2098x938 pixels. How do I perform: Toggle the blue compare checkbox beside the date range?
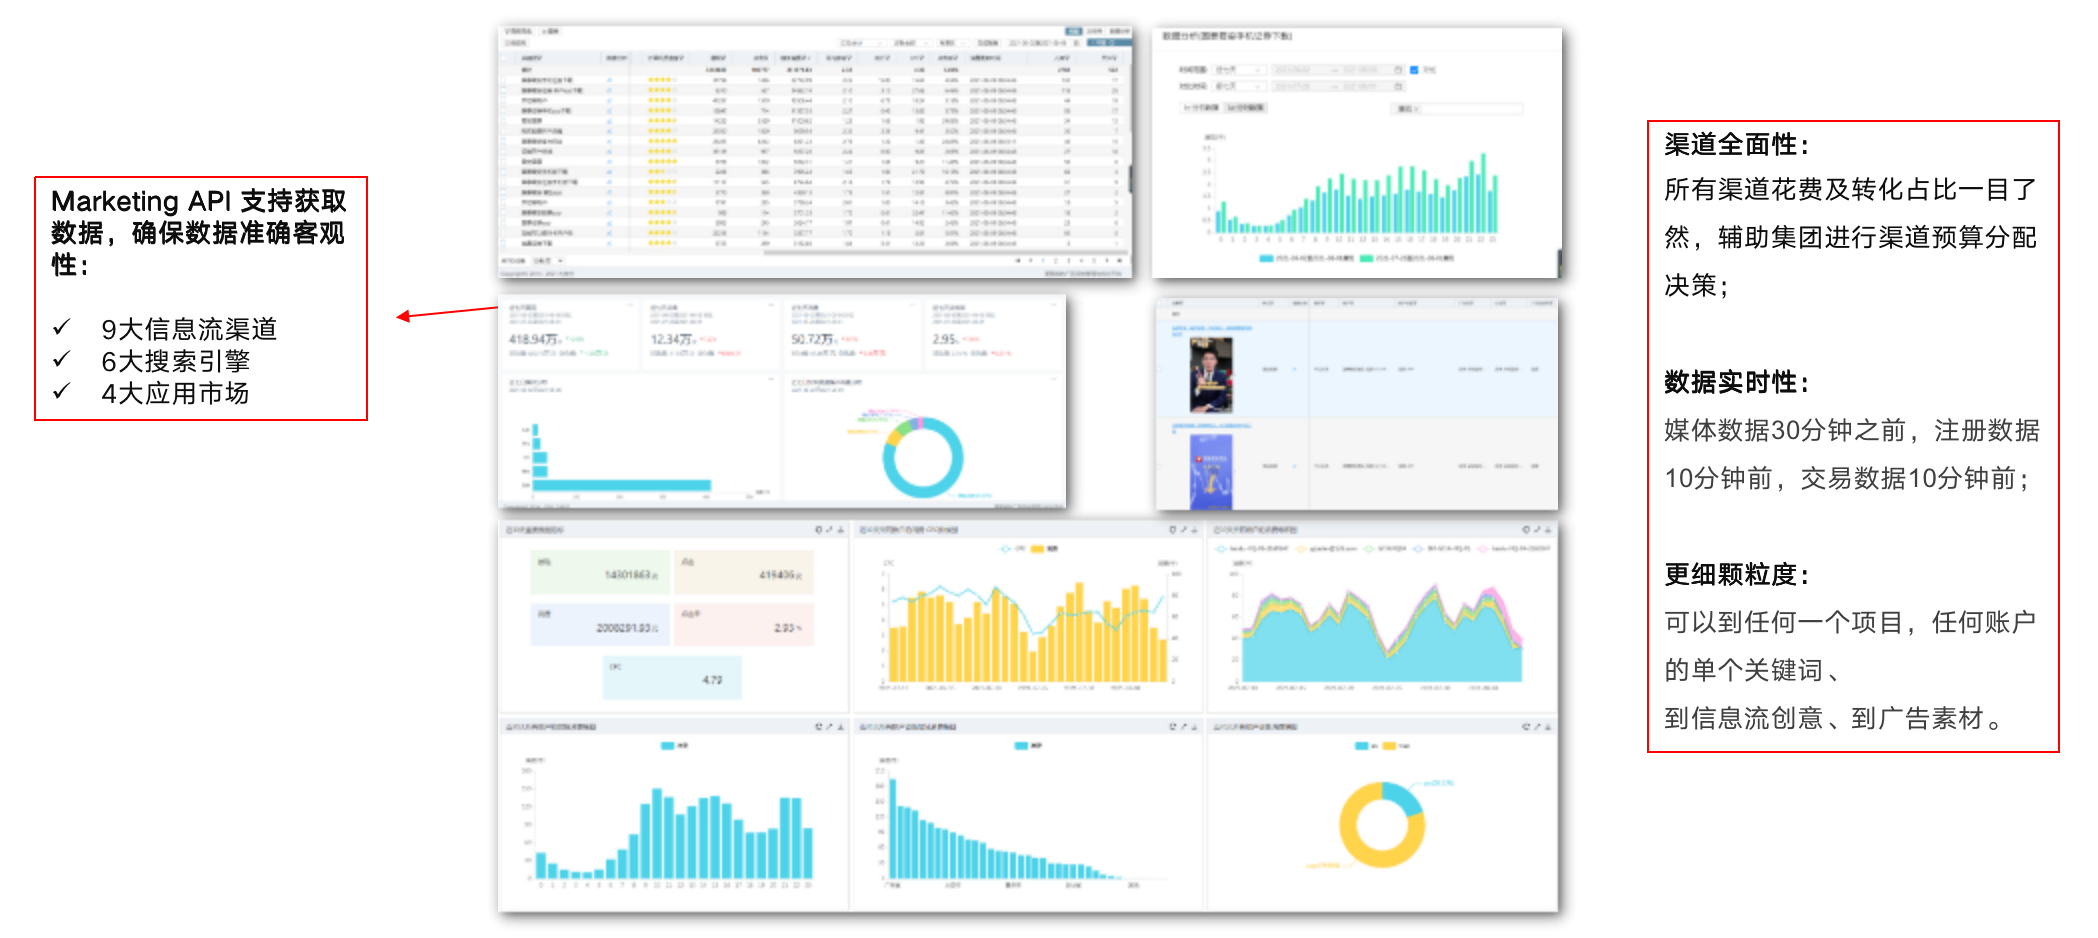[1414, 70]
